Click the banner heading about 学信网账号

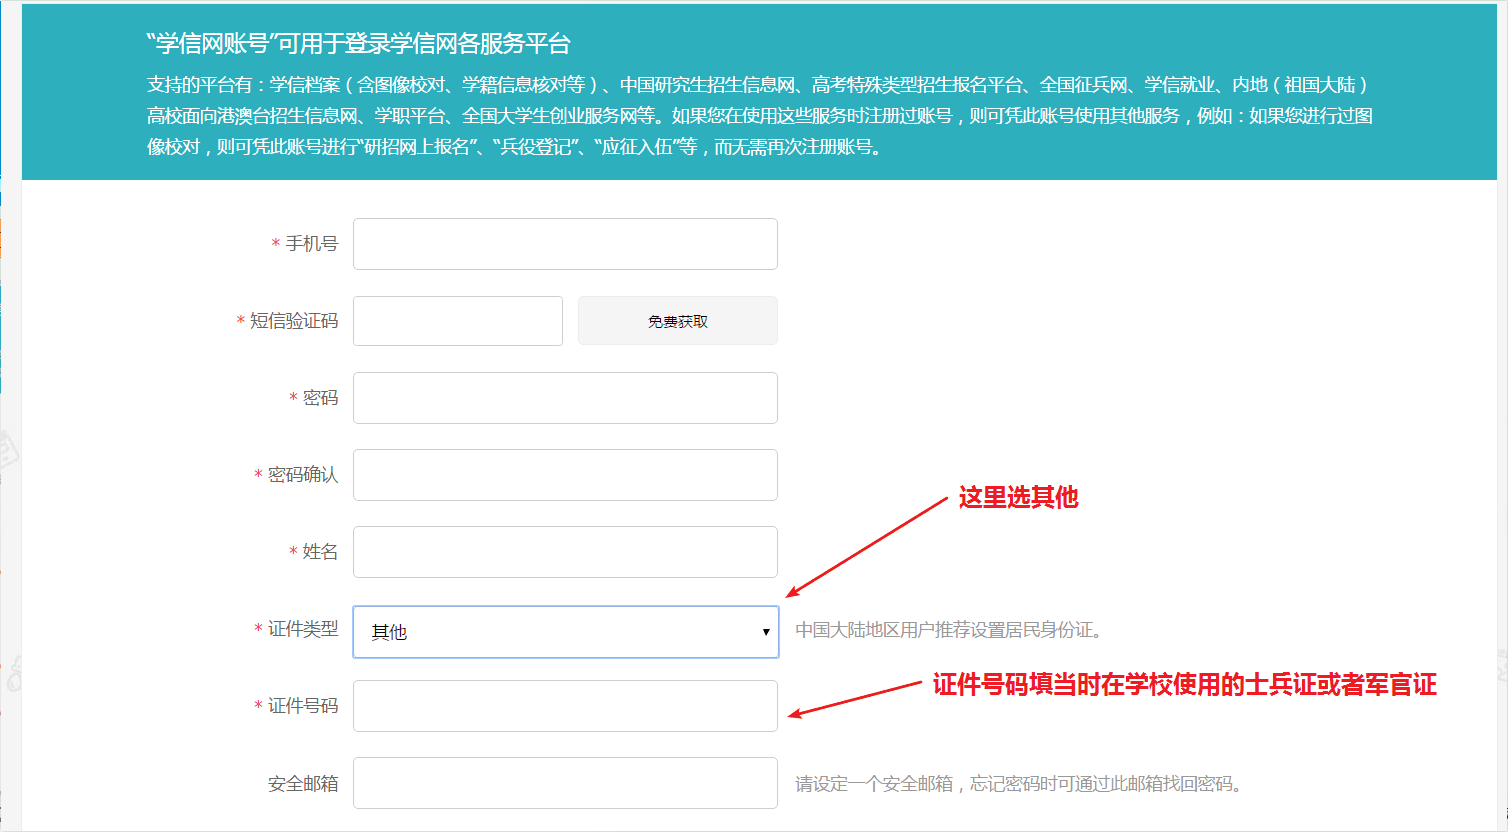pos(358,44)
